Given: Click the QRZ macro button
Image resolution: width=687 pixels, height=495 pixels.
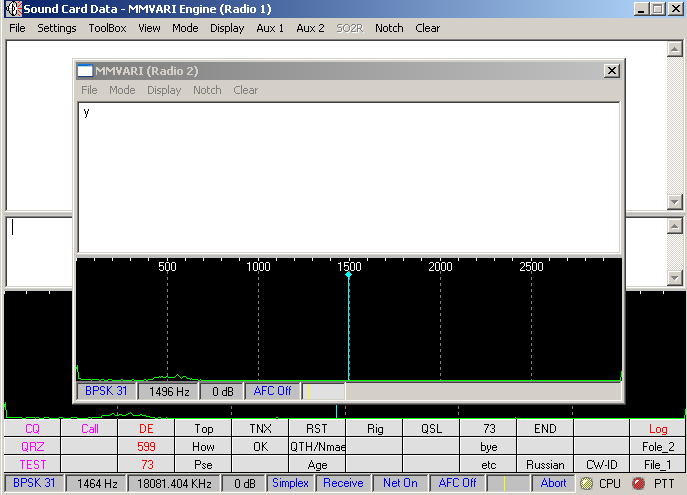Looking at the screenshot, I should (32, 446).
